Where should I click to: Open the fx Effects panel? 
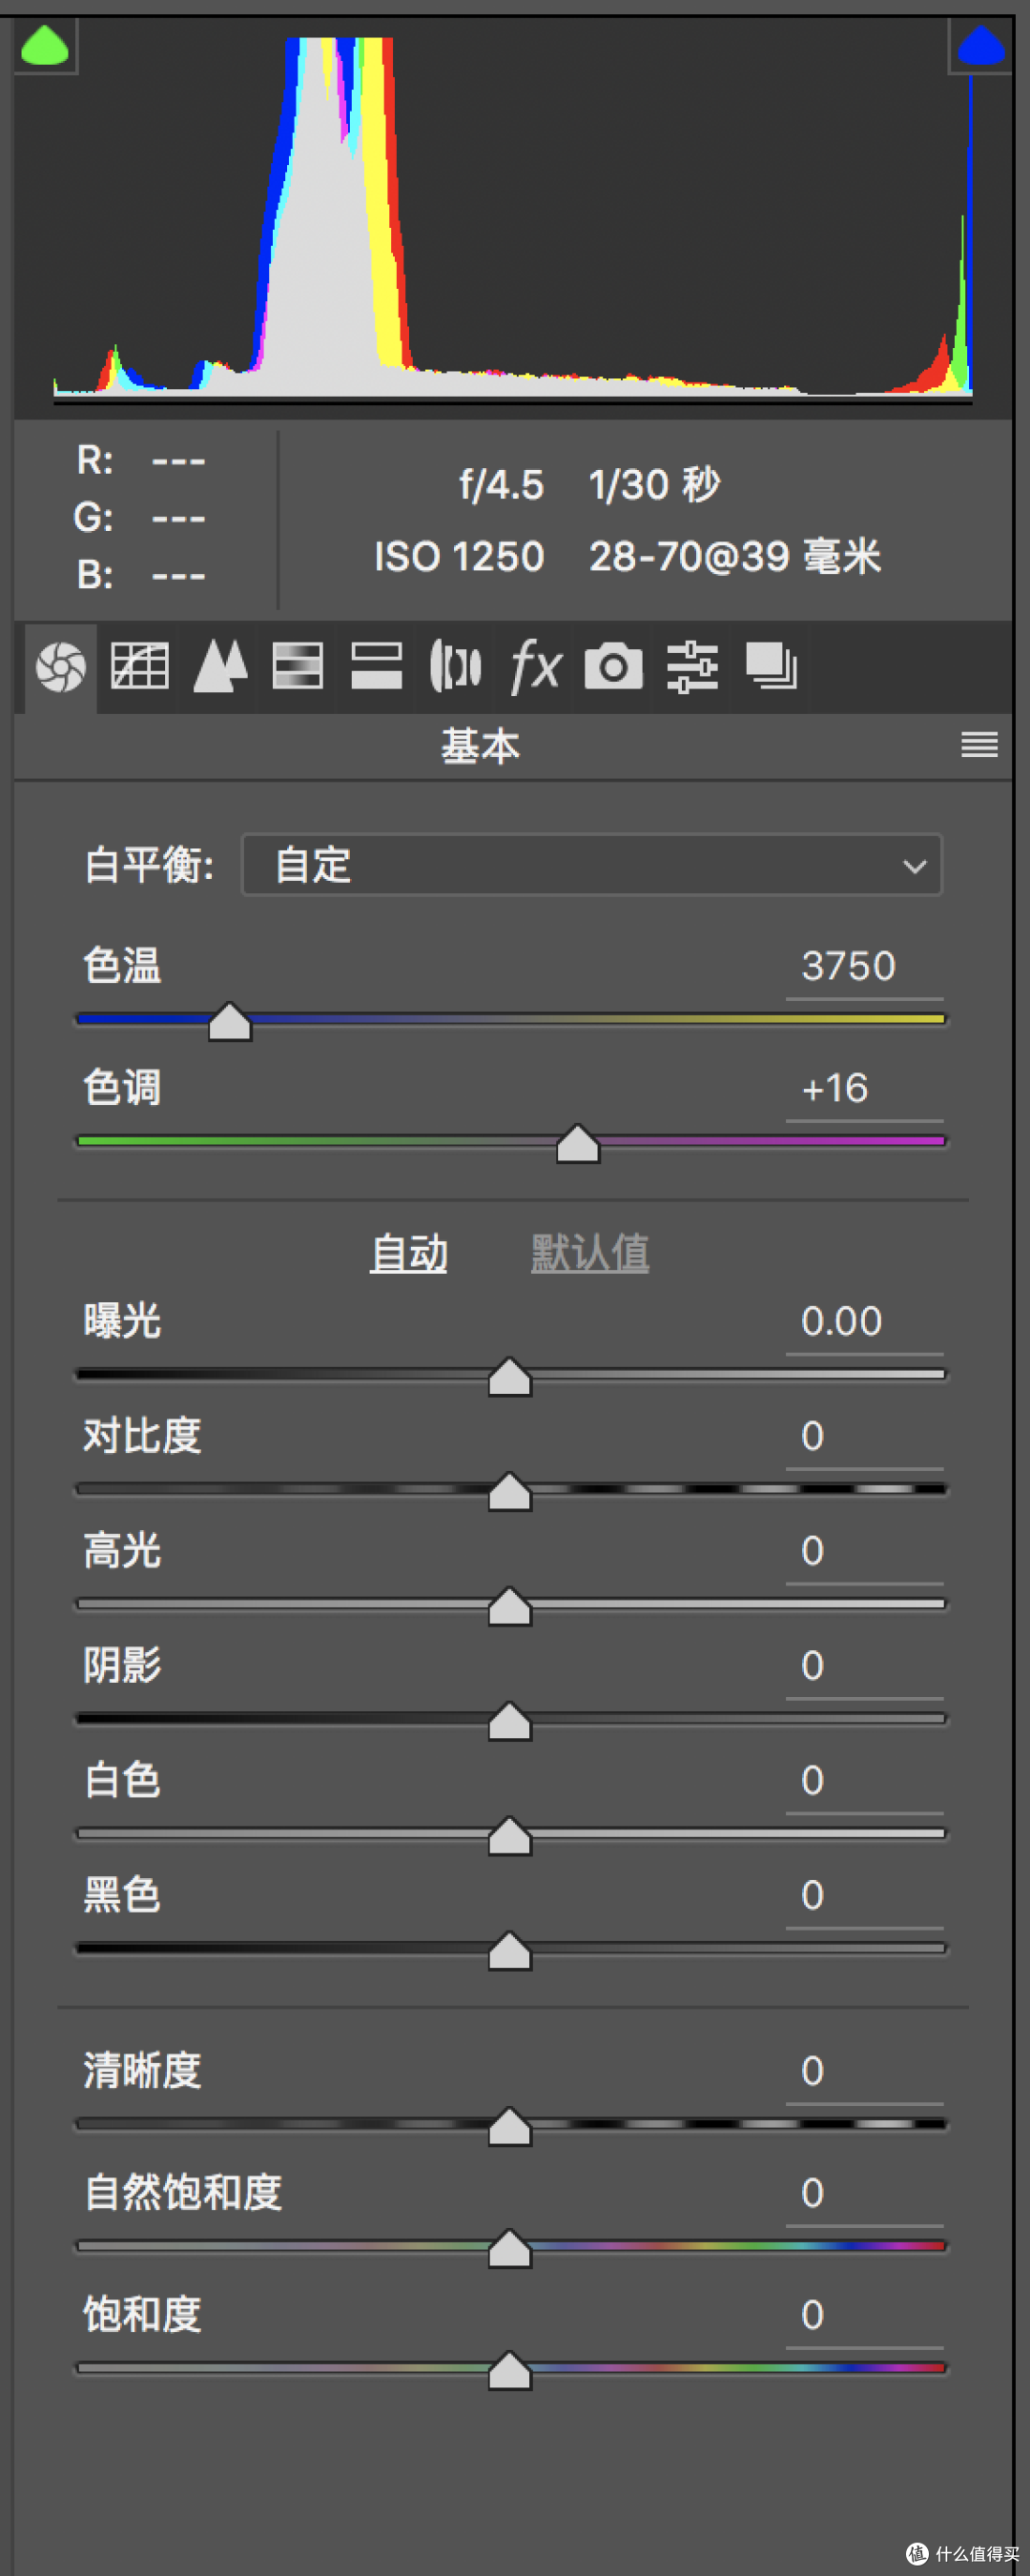535,667
